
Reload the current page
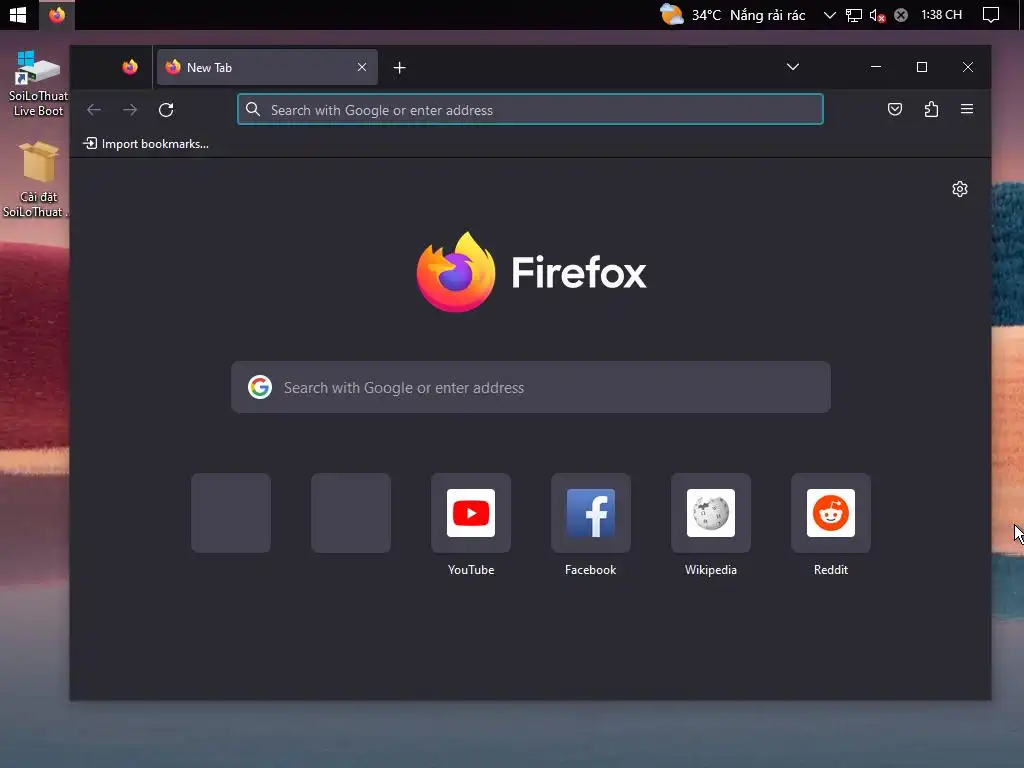tap(166, 110)
